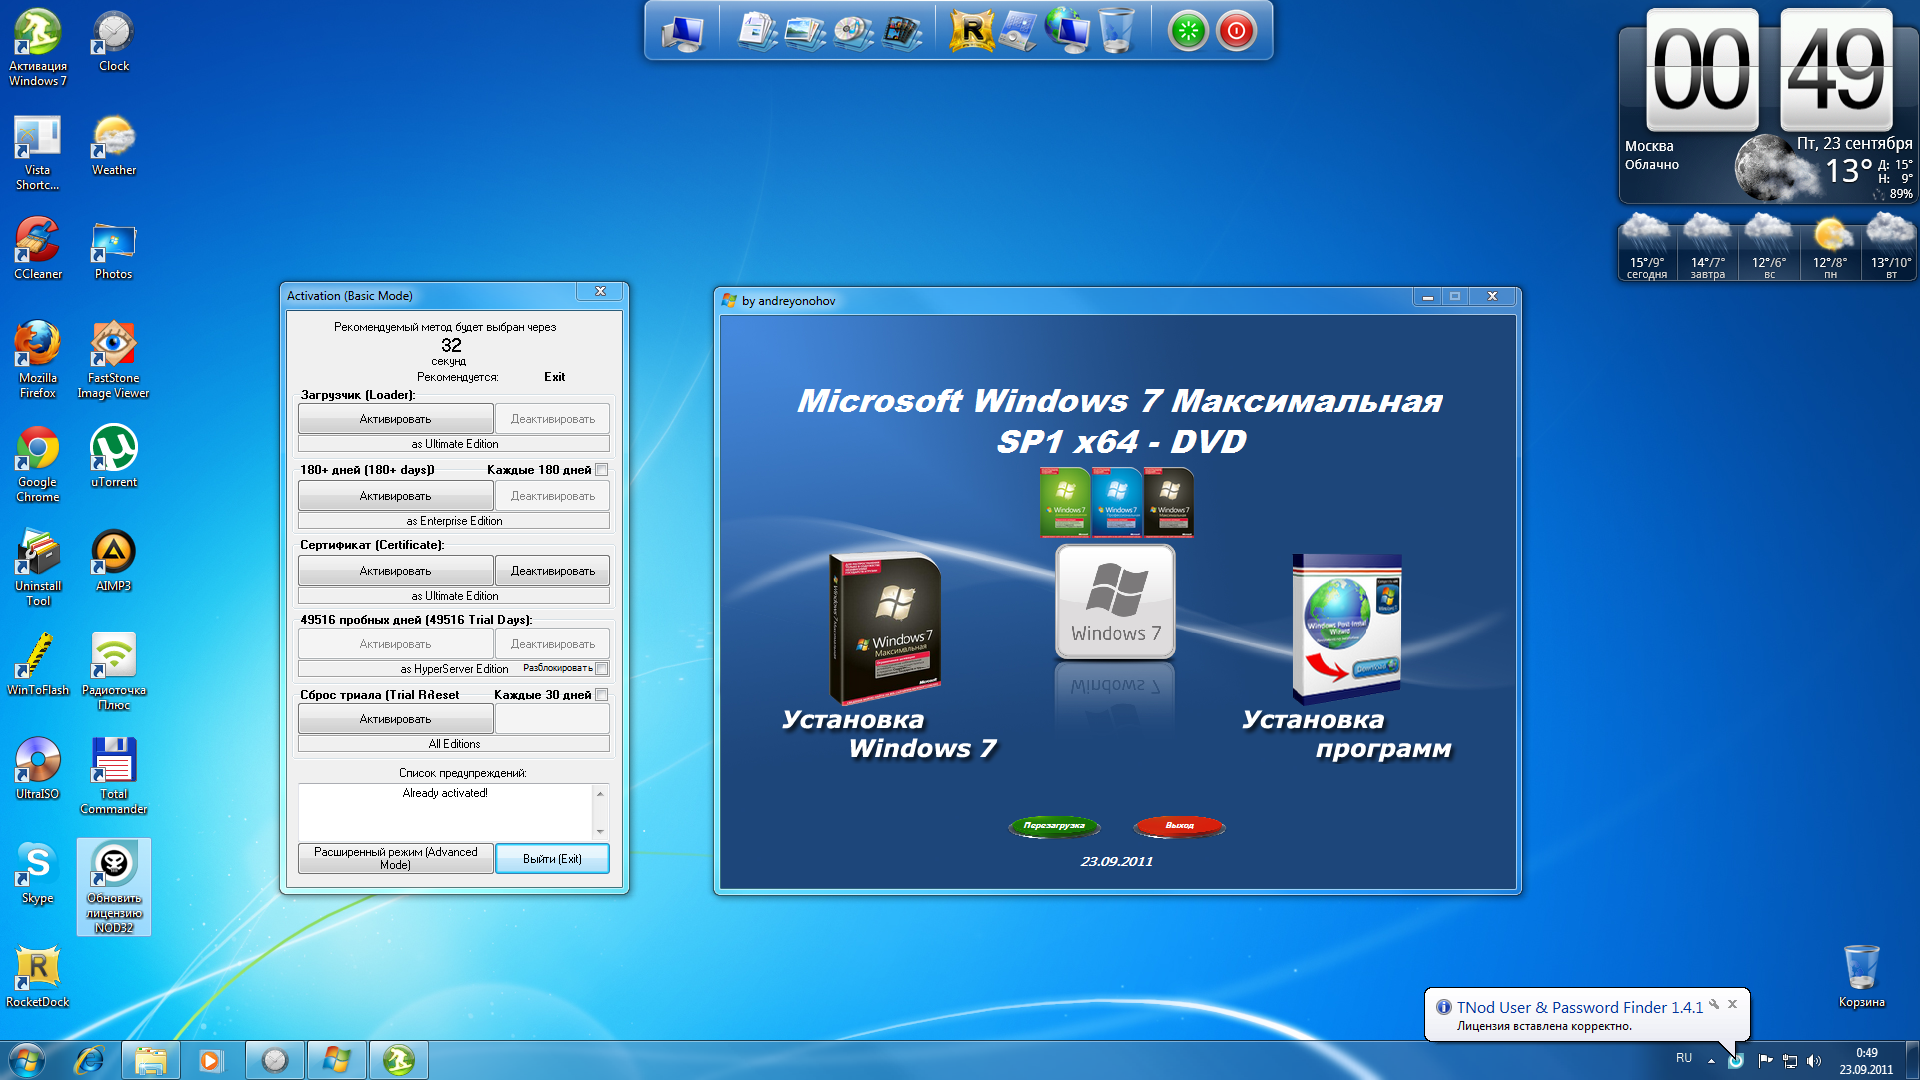Click Активировать as Ultimate Edition
1920x1080 pixels.
tap(396, 419)
